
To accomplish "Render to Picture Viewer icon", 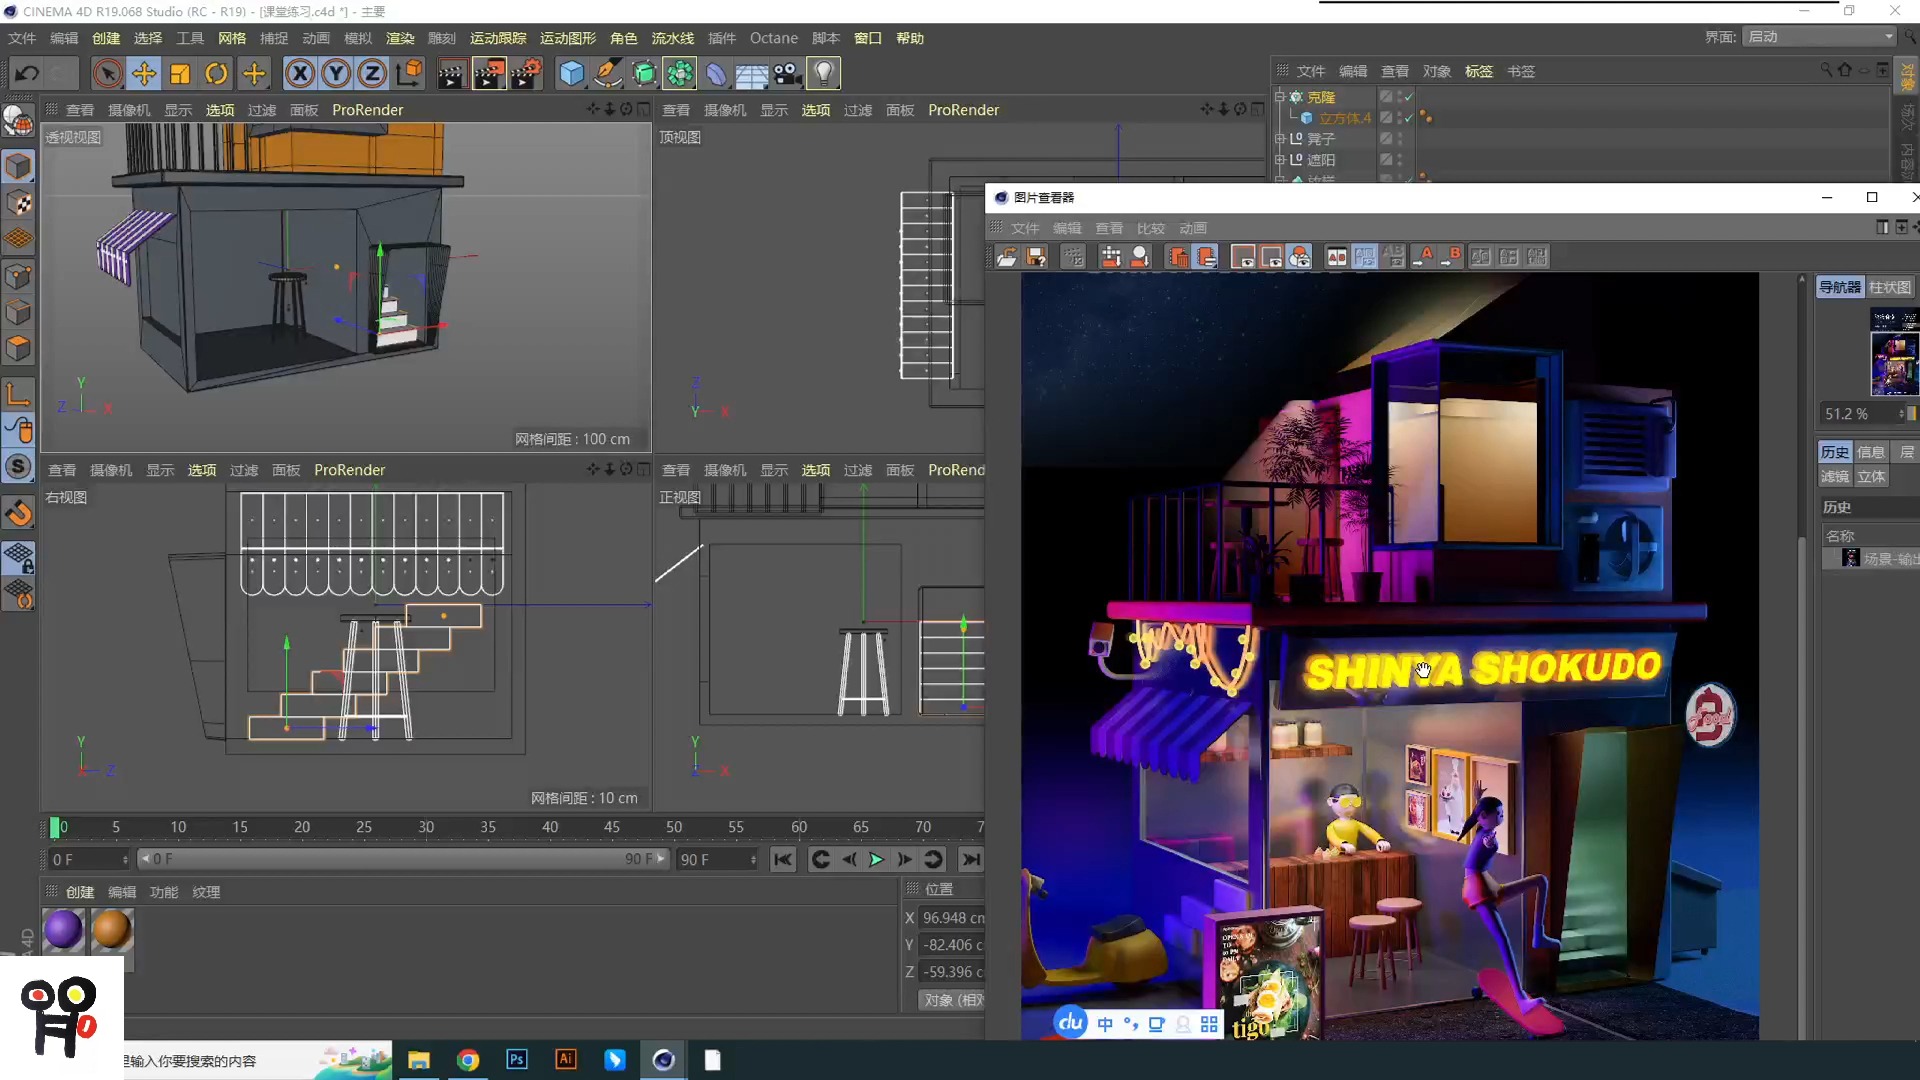I will pyautogui.click(x=489, y=73).
